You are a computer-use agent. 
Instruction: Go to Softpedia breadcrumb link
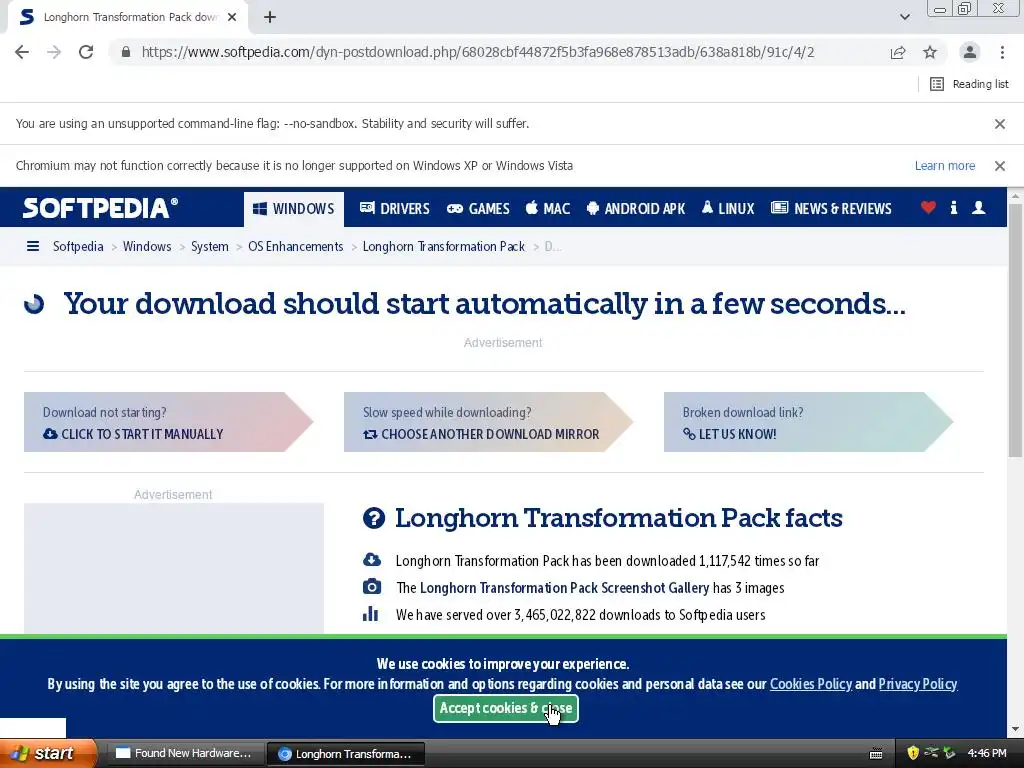(78, 246)
